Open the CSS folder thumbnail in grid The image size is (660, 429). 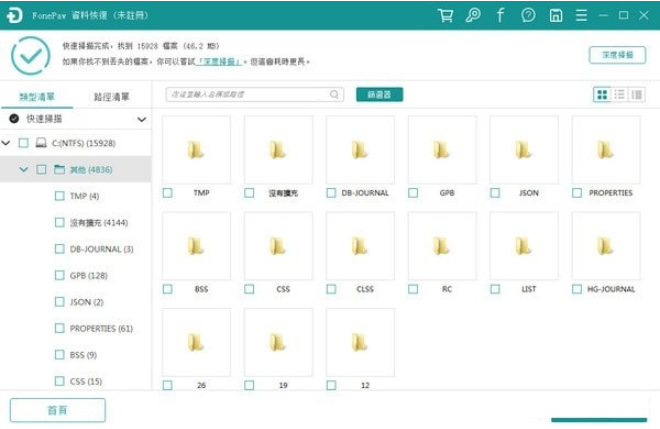pos(278,246)
